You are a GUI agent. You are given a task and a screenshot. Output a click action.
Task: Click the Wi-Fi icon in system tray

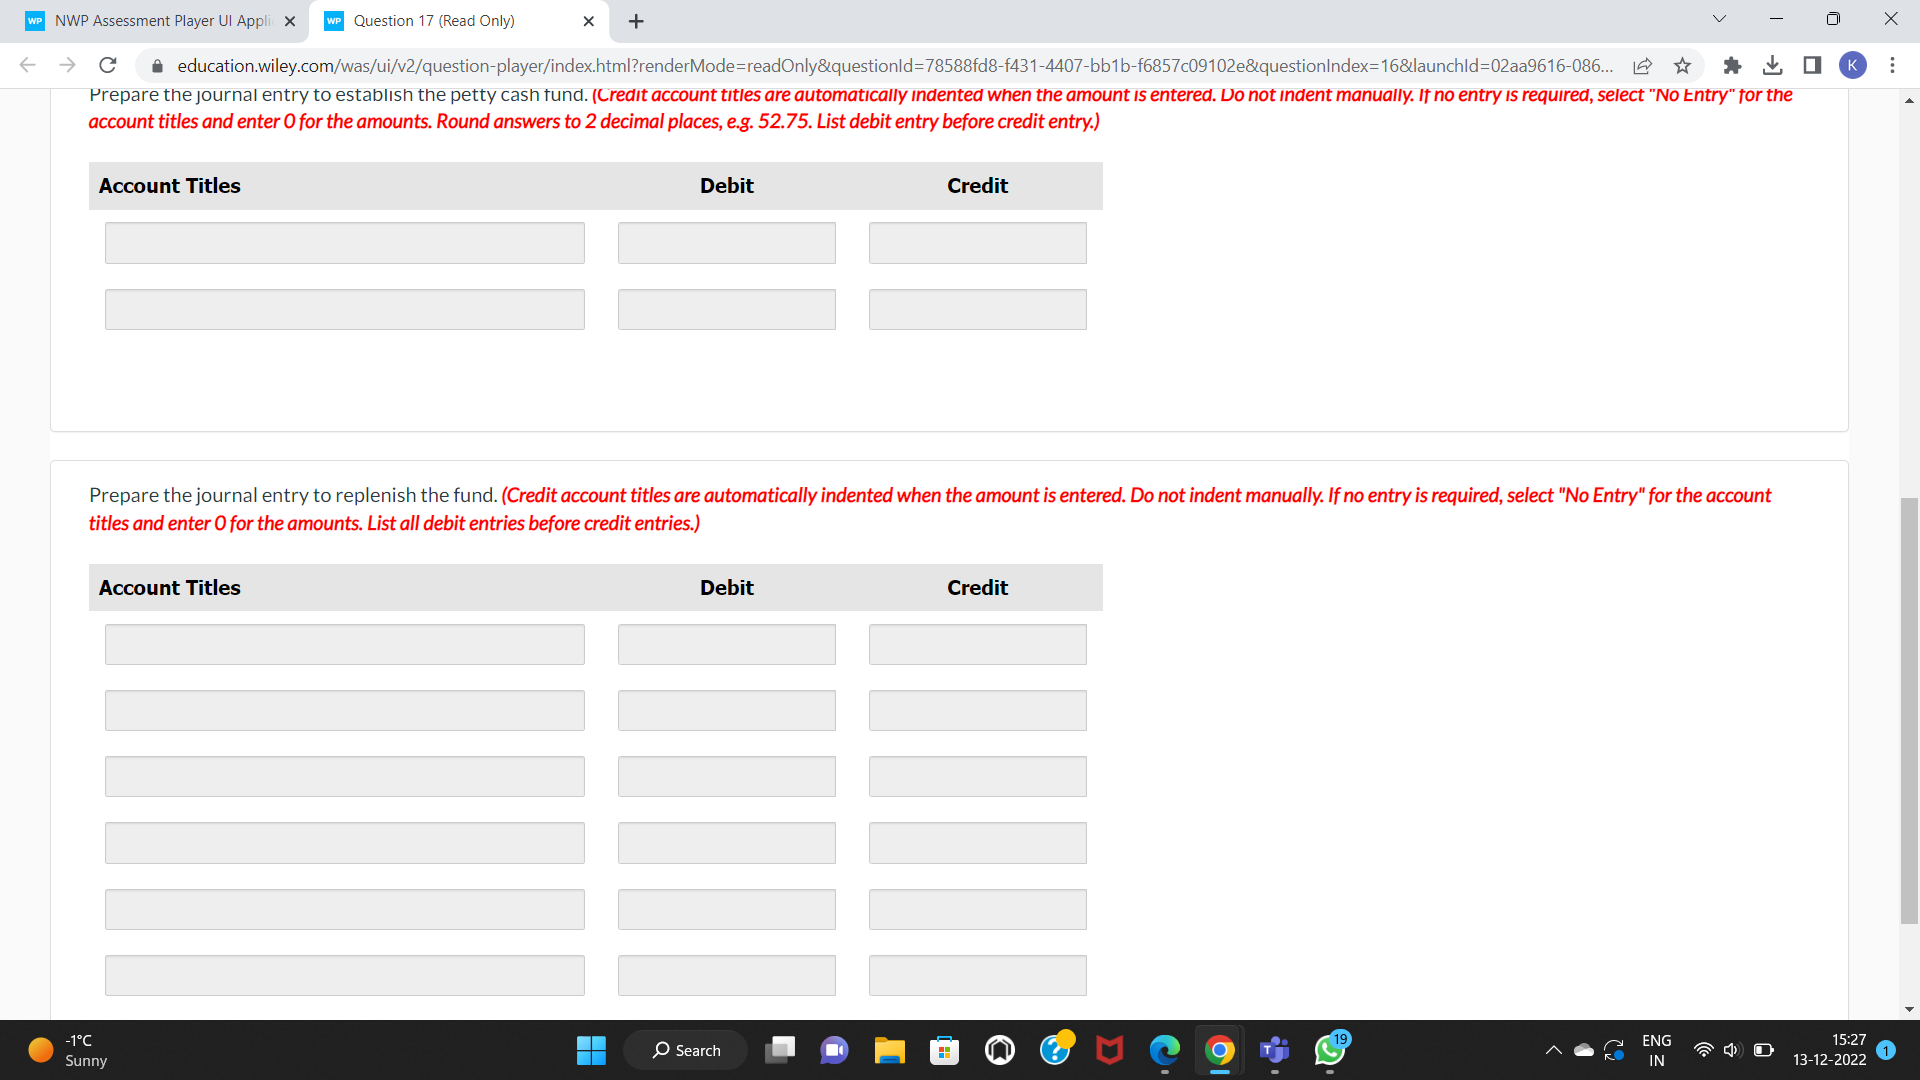1704,1050
